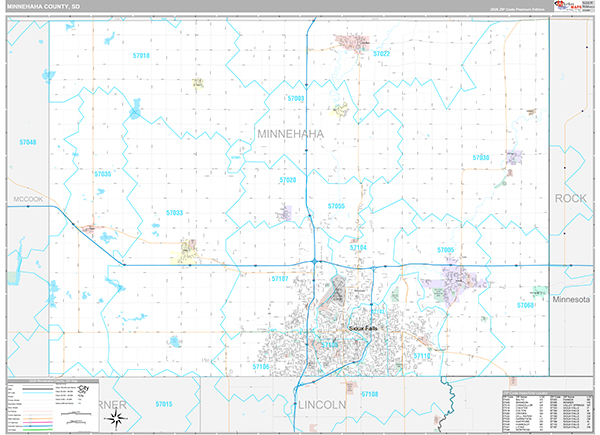
Task: Click the LINCOLN county label
Action: (x=320, y=404)
